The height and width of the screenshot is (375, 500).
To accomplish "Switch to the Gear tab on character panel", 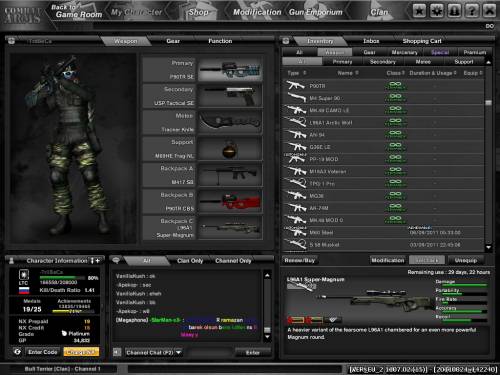I will tap(173, 41).
